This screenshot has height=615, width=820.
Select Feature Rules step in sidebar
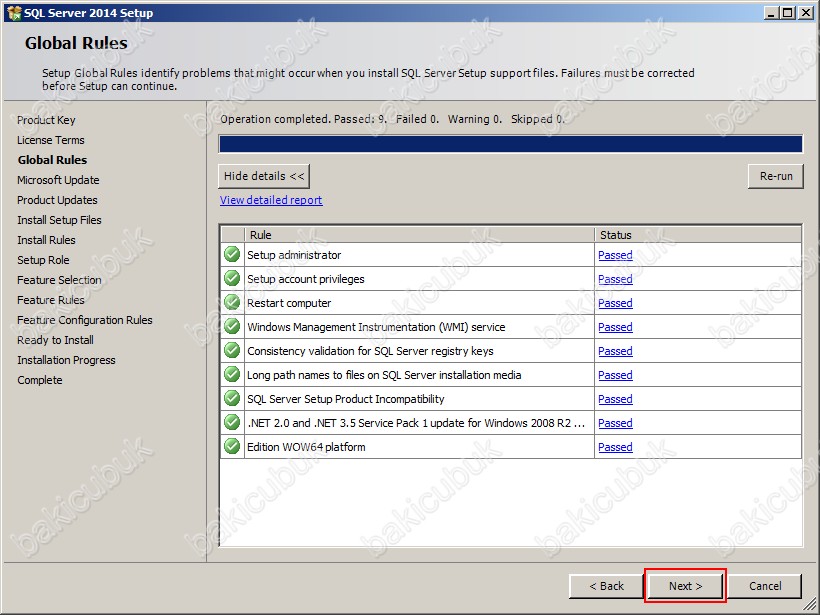coord(51,300)
